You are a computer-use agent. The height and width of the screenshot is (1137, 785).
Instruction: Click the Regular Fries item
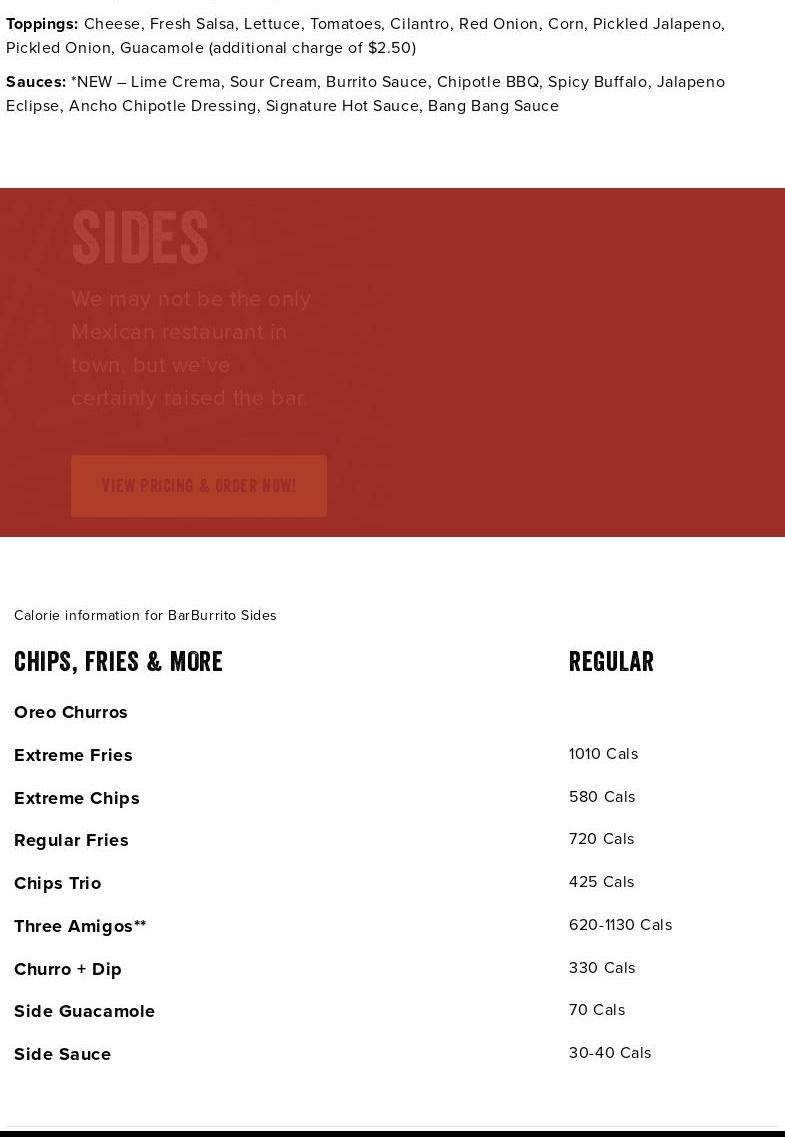tap(71, 840)
